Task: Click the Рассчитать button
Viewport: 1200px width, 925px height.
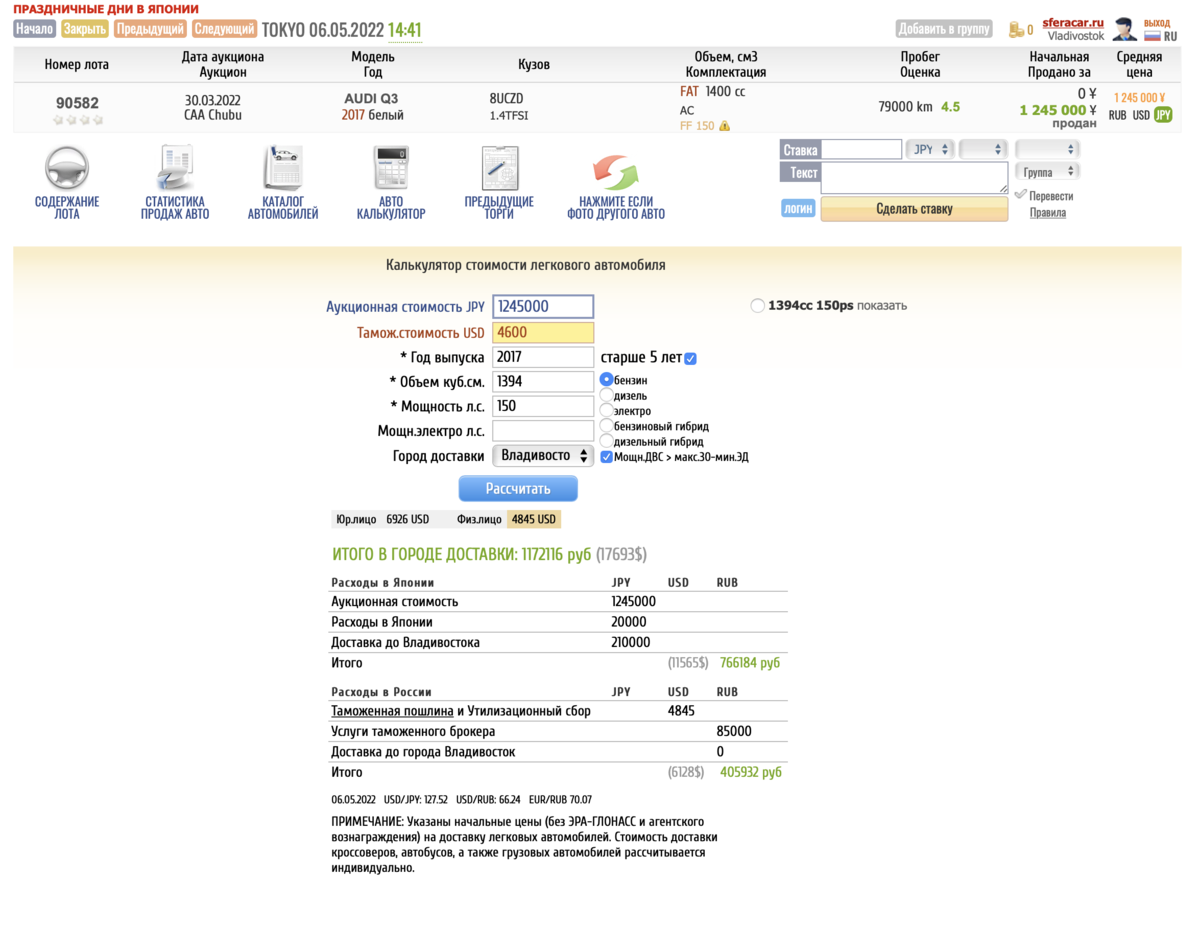Action: click(x=518, y=489)
